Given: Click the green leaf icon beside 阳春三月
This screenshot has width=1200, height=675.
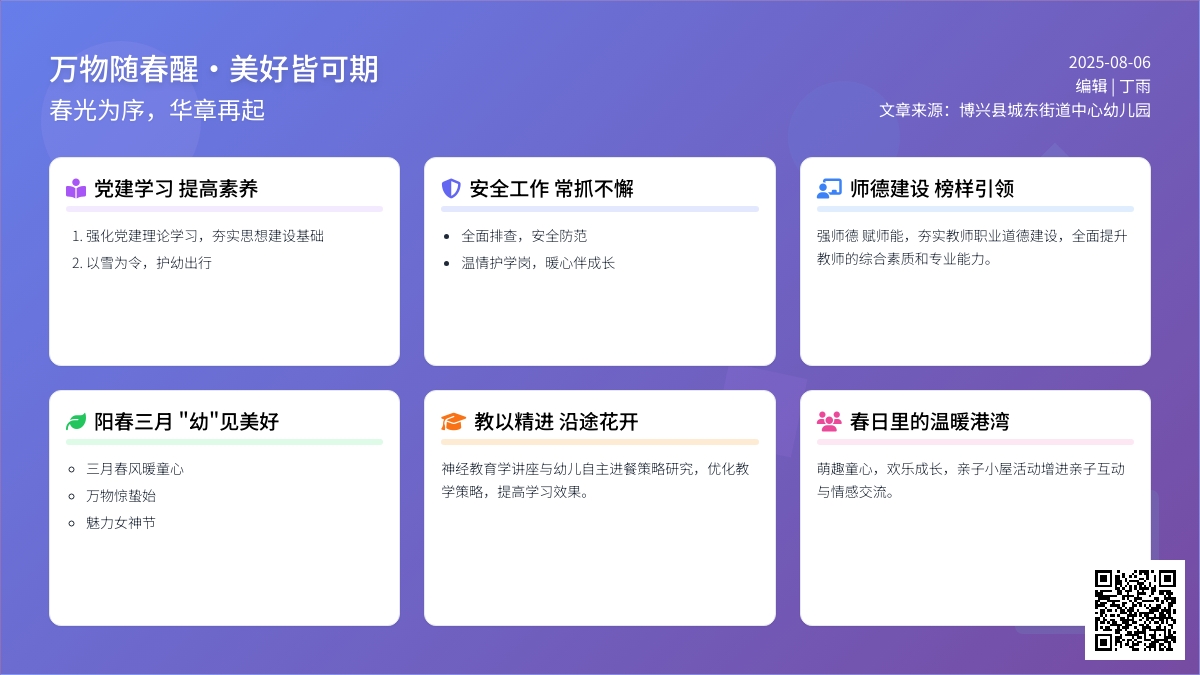Looking at the screenshot, I should 76,422.
